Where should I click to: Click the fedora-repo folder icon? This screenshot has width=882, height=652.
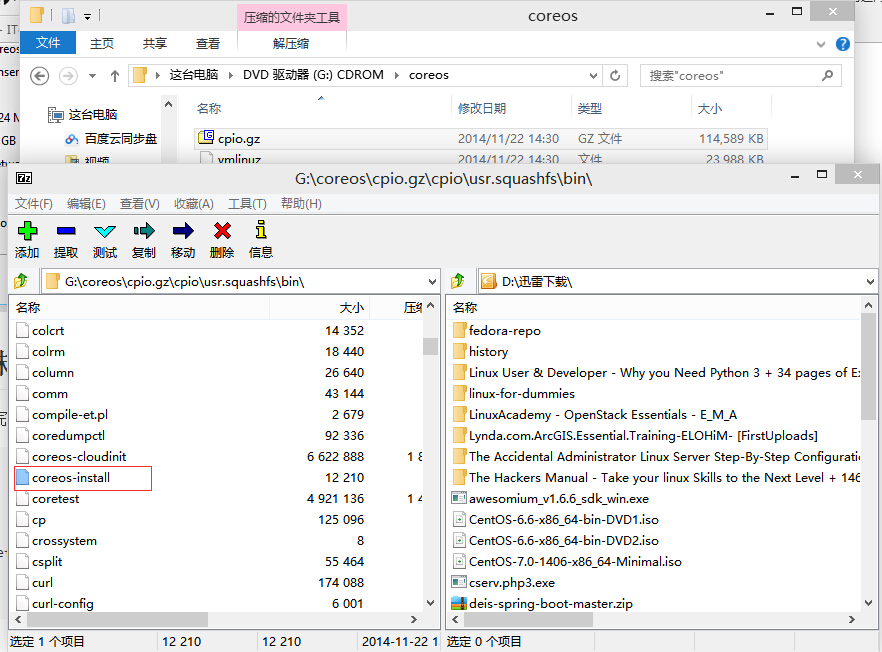460,330
